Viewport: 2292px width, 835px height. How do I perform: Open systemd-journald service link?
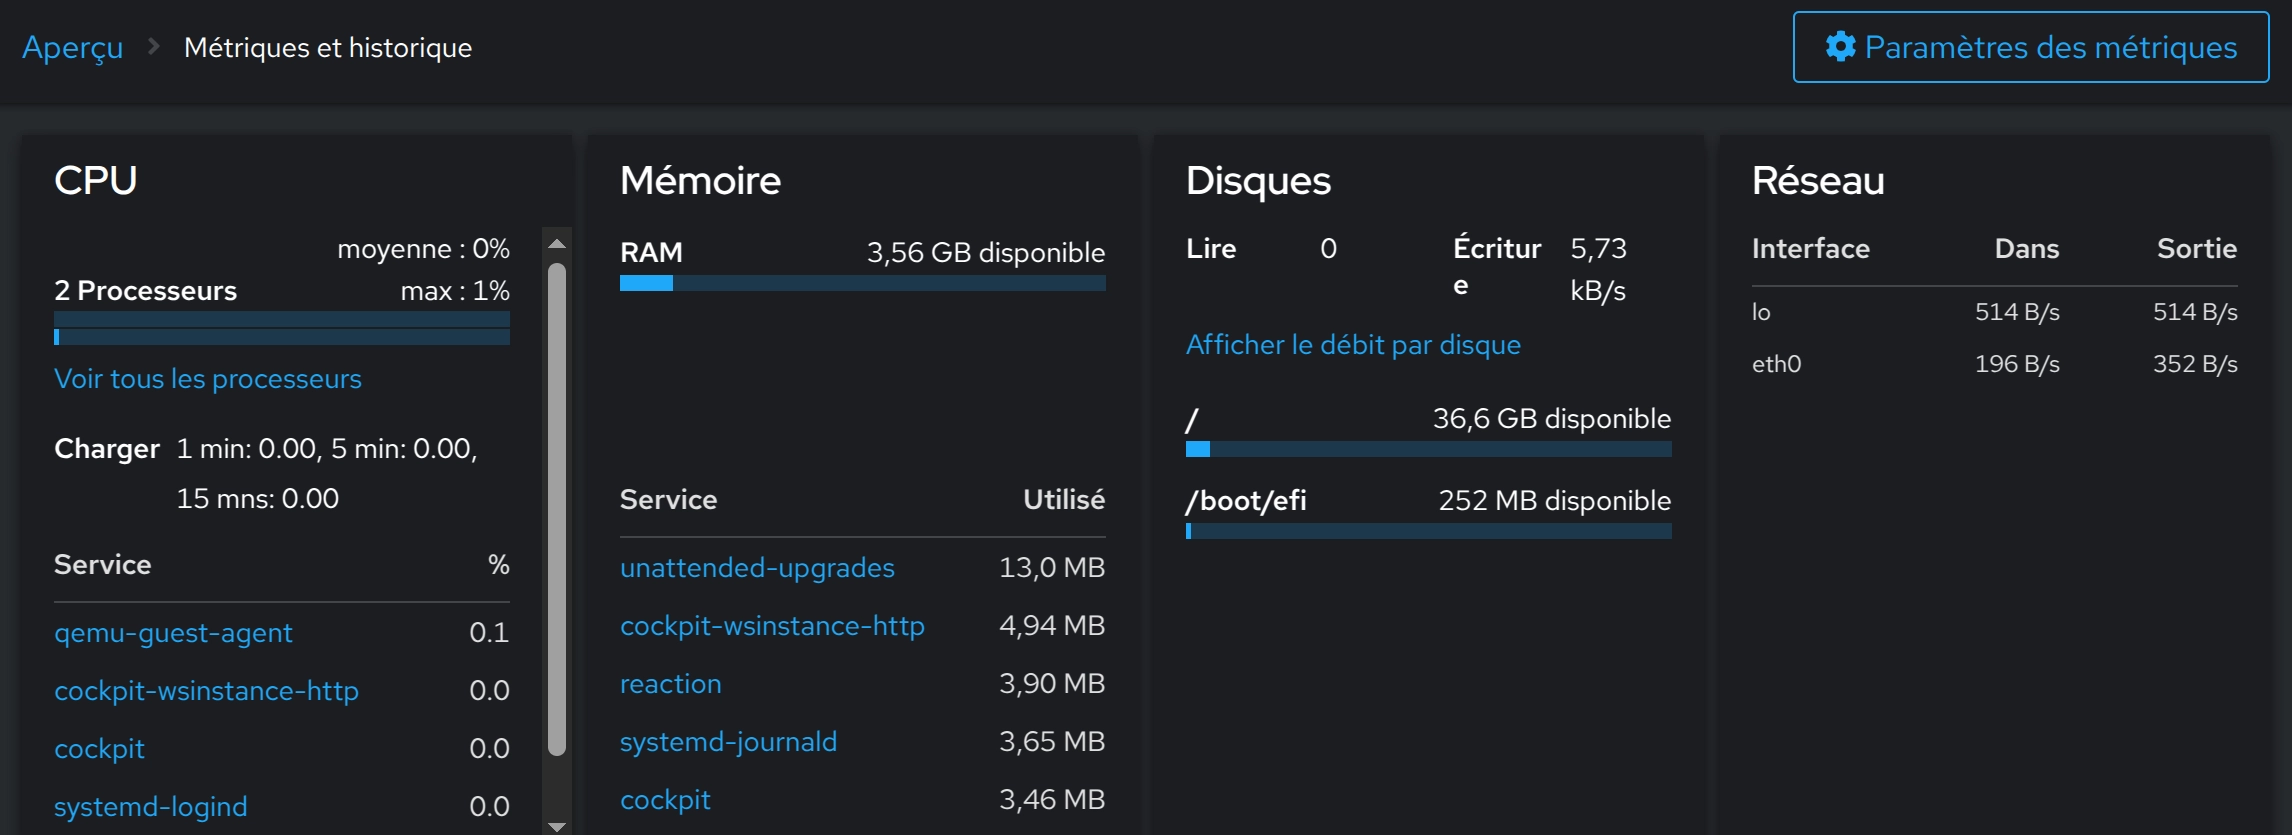[x=728, y=742]
